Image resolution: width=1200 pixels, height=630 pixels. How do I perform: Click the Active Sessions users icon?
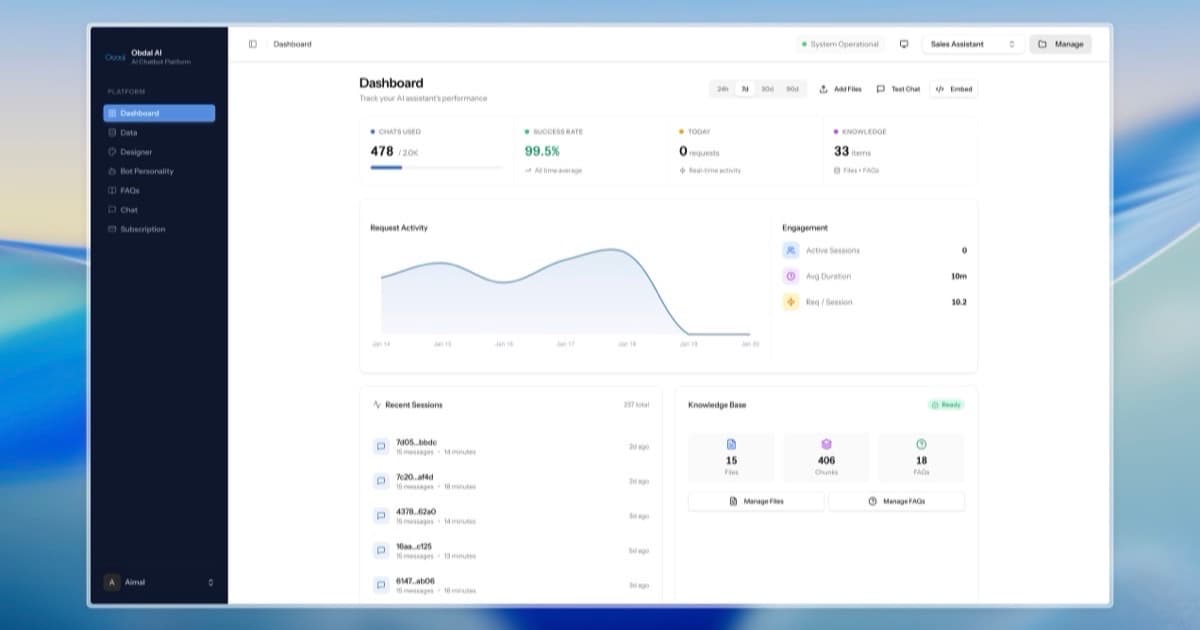791,250
